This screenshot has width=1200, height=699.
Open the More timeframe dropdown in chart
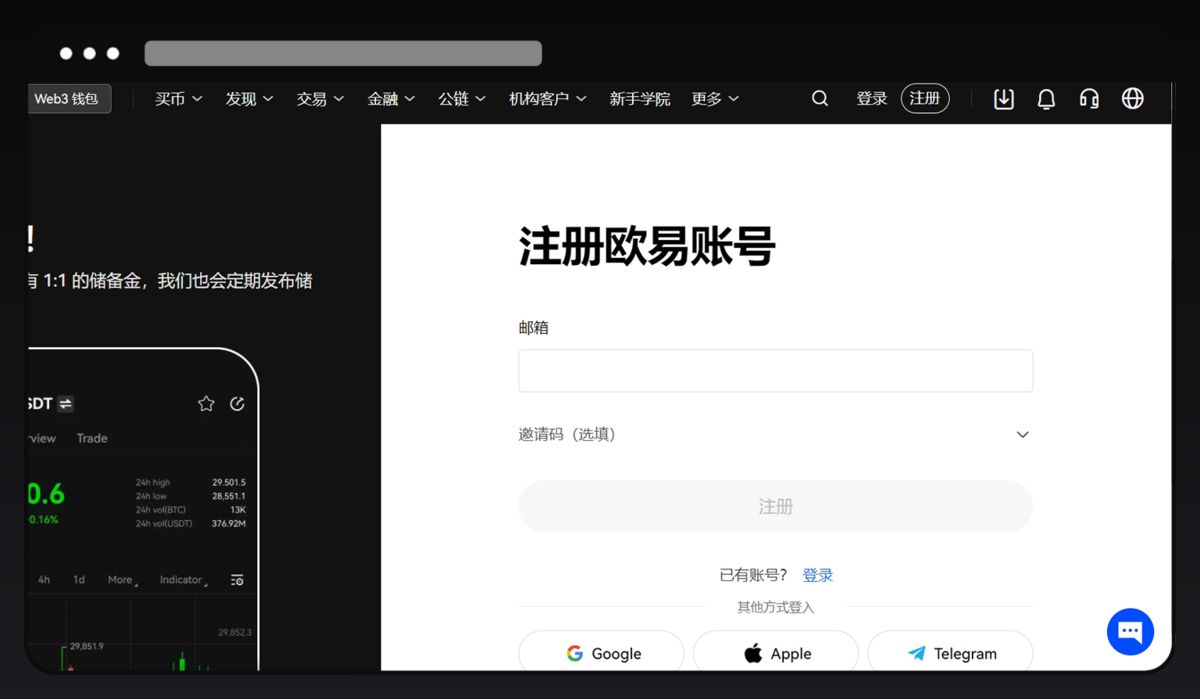[x=122, y=580]
